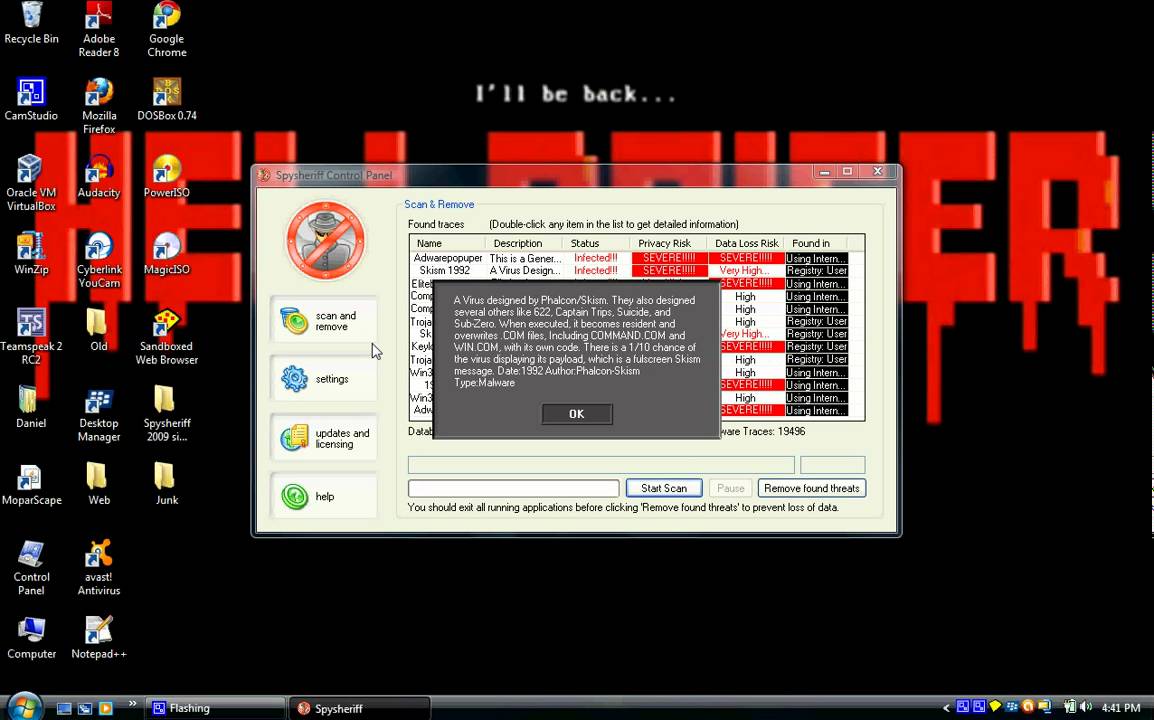
Task: Sort list by Privacy Risk header
Action: pyautogui.click(x=668, y=243)
